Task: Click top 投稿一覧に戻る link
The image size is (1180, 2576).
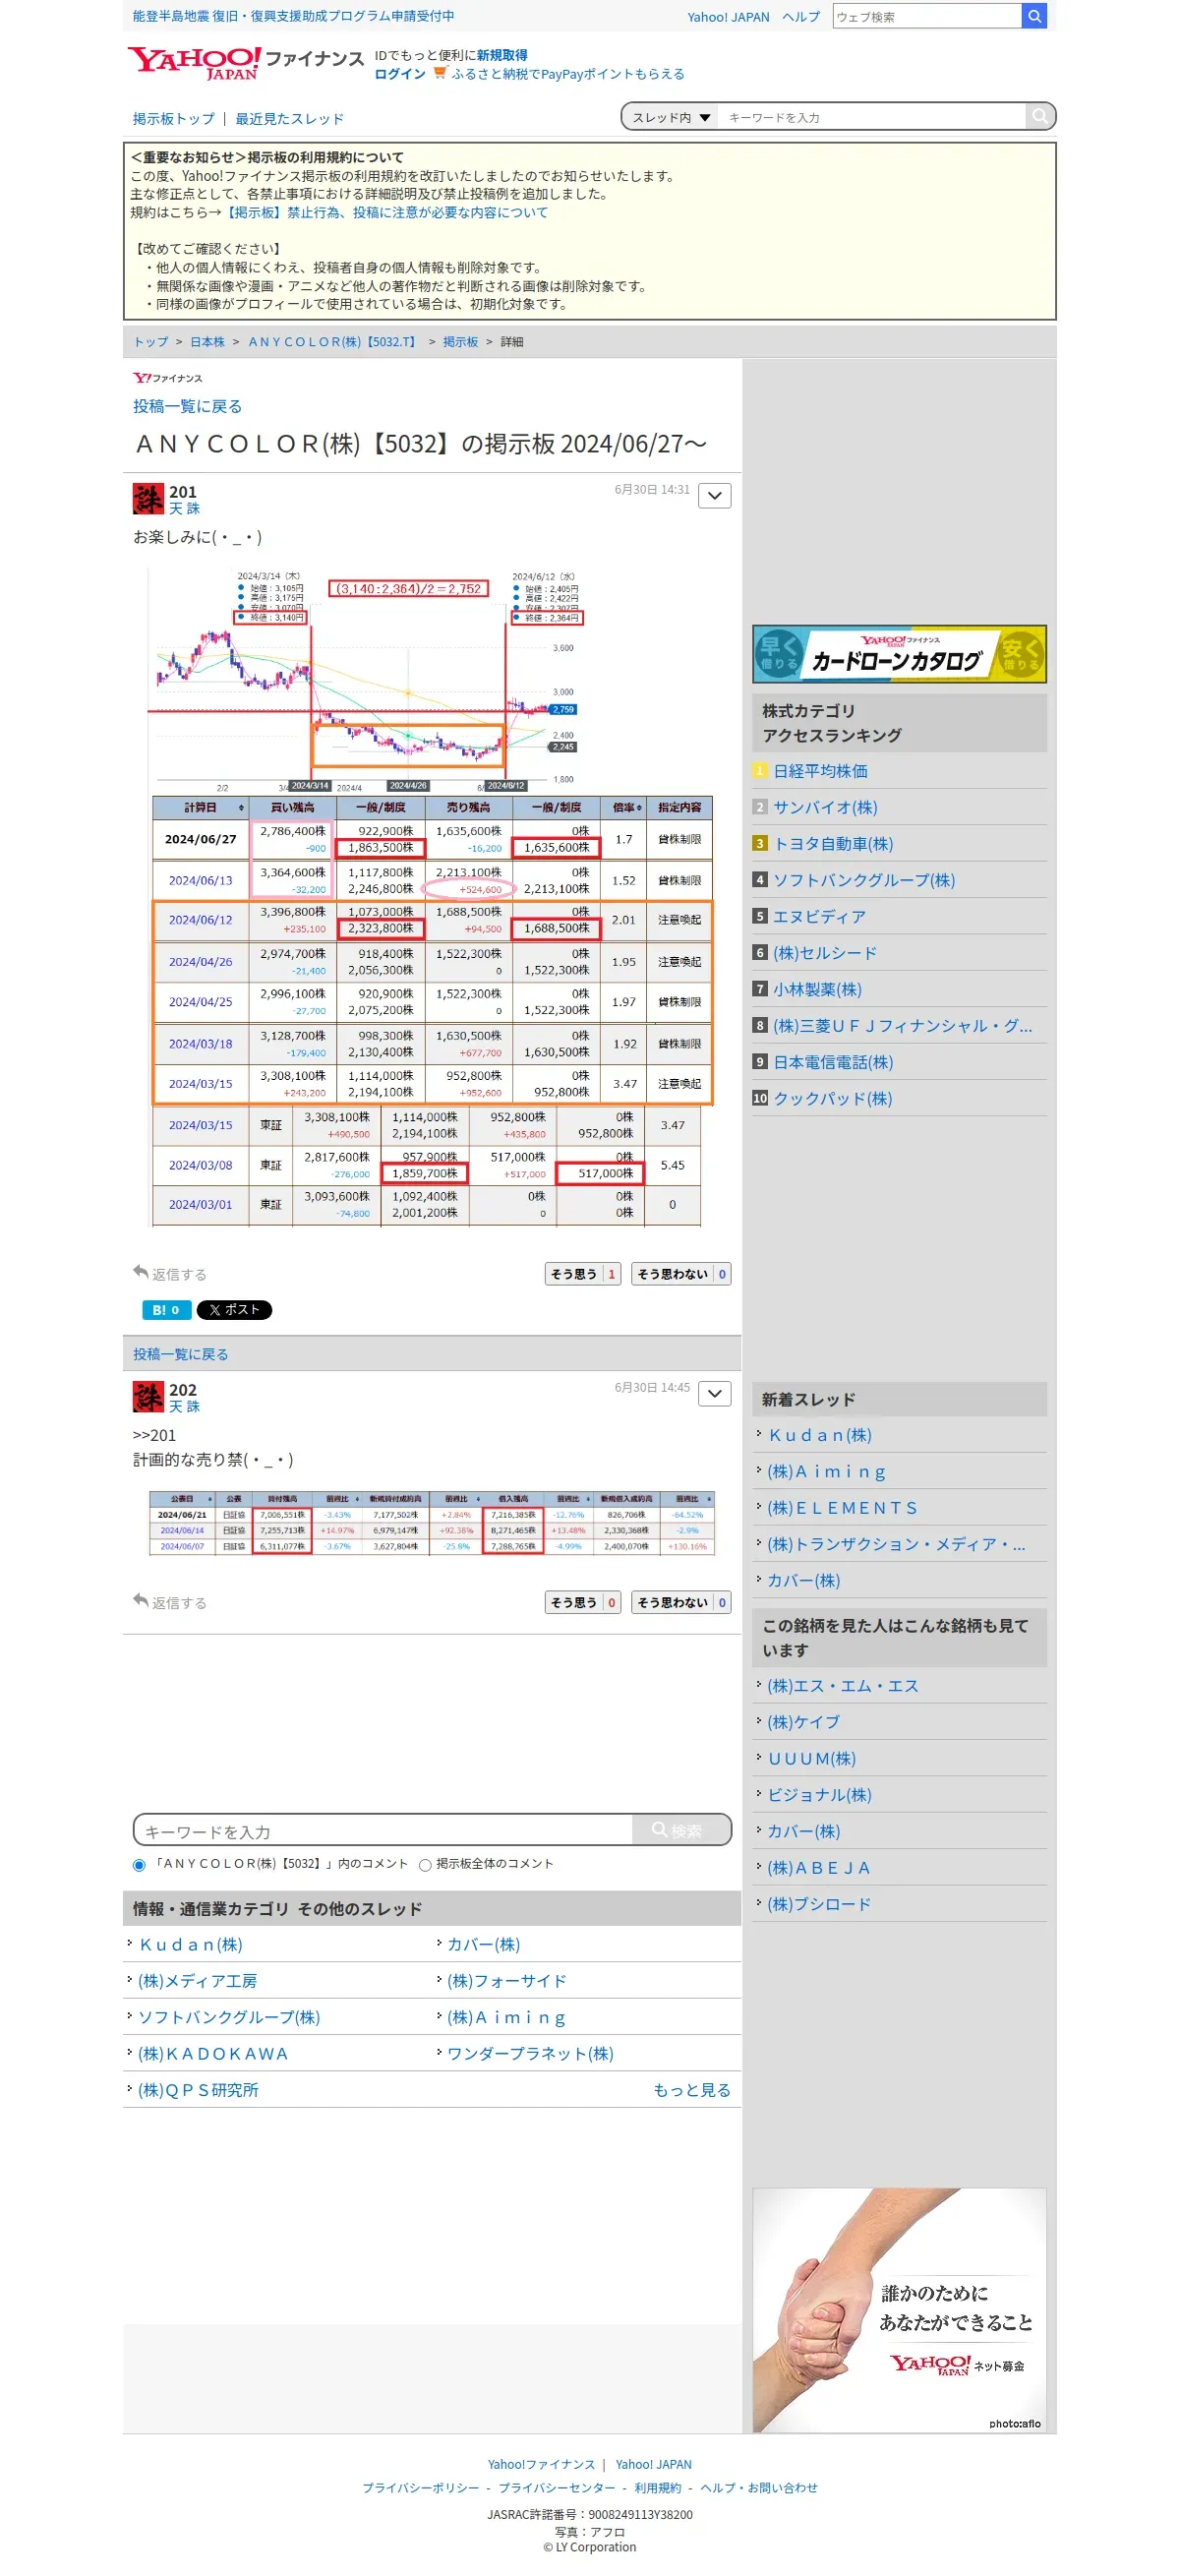Action: (188, 406)
